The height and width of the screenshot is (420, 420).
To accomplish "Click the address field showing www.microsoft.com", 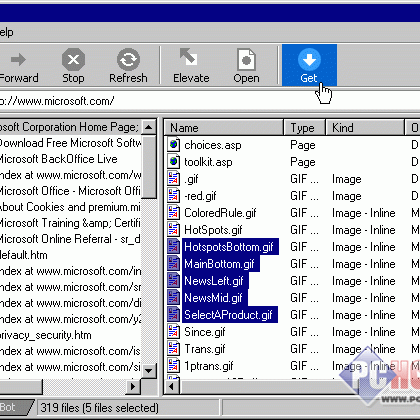I will click(x=210, y=101).
